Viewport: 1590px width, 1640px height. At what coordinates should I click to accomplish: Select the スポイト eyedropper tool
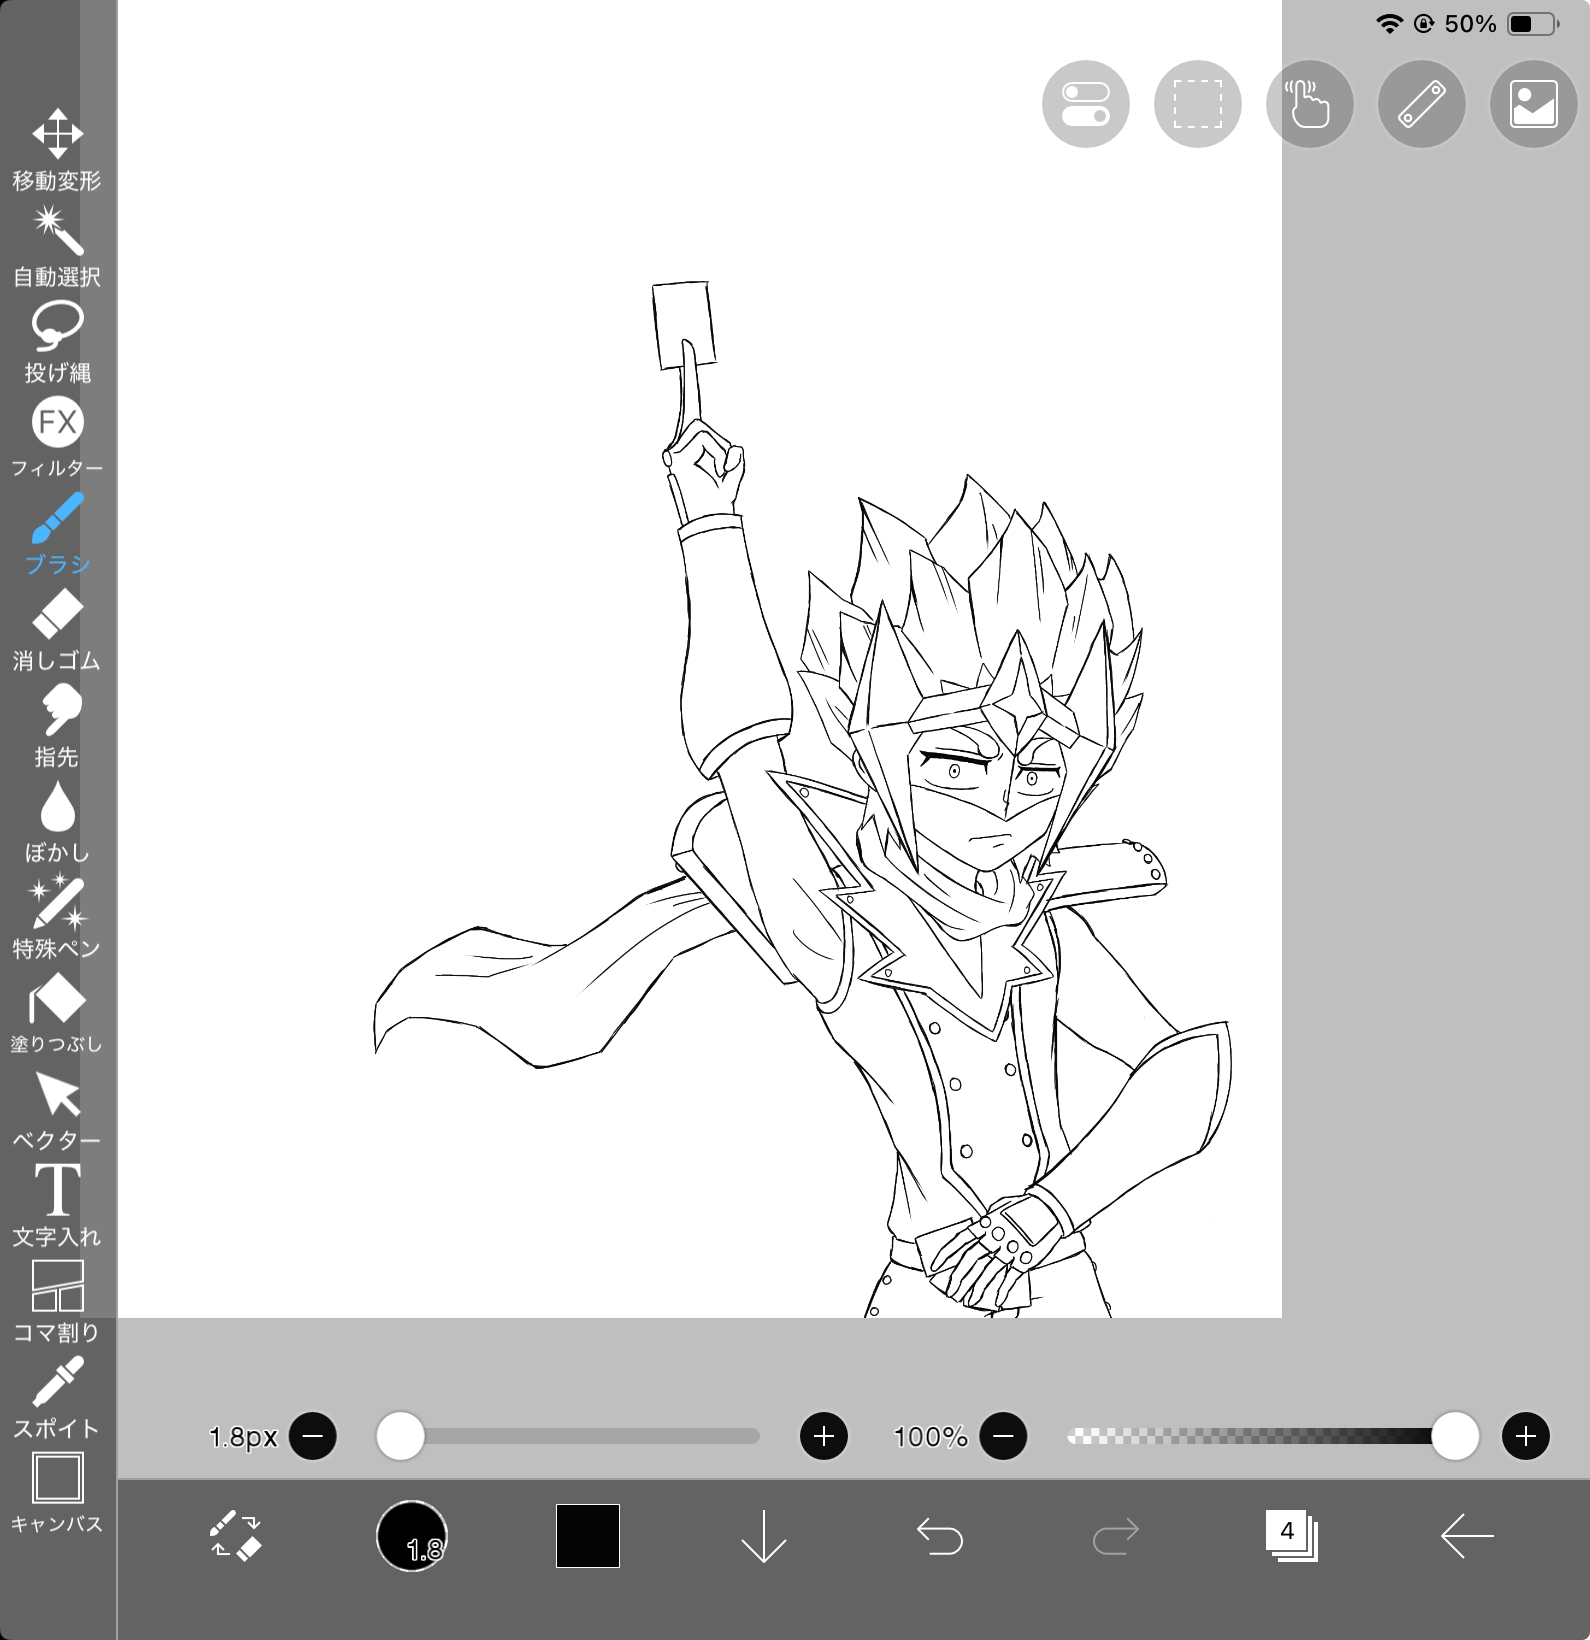[x=57, y=1397]
